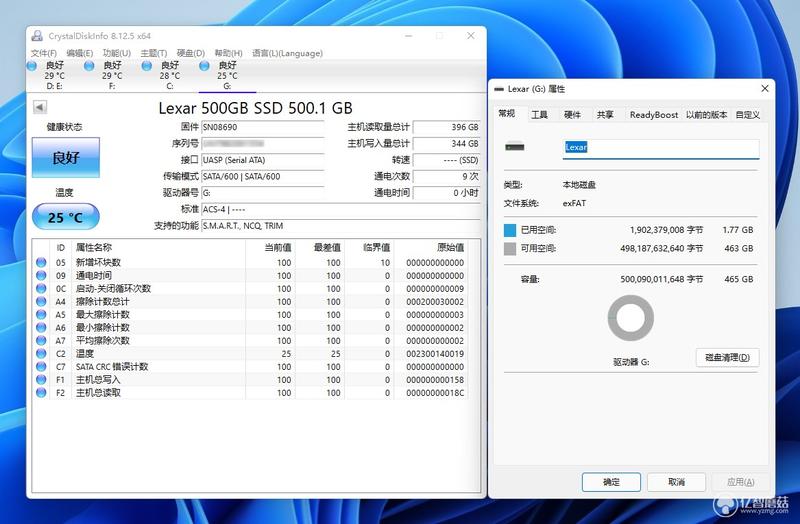Click status orb for attribute C2 温度
The image size is (800, 524).
41,354
